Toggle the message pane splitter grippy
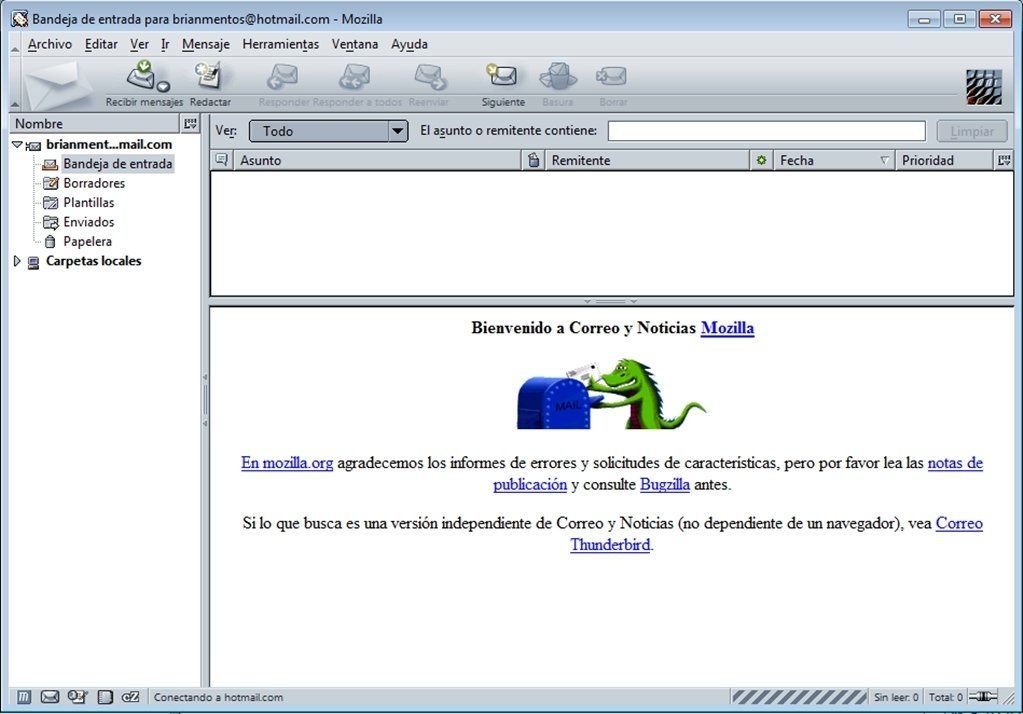 point(611,302)
